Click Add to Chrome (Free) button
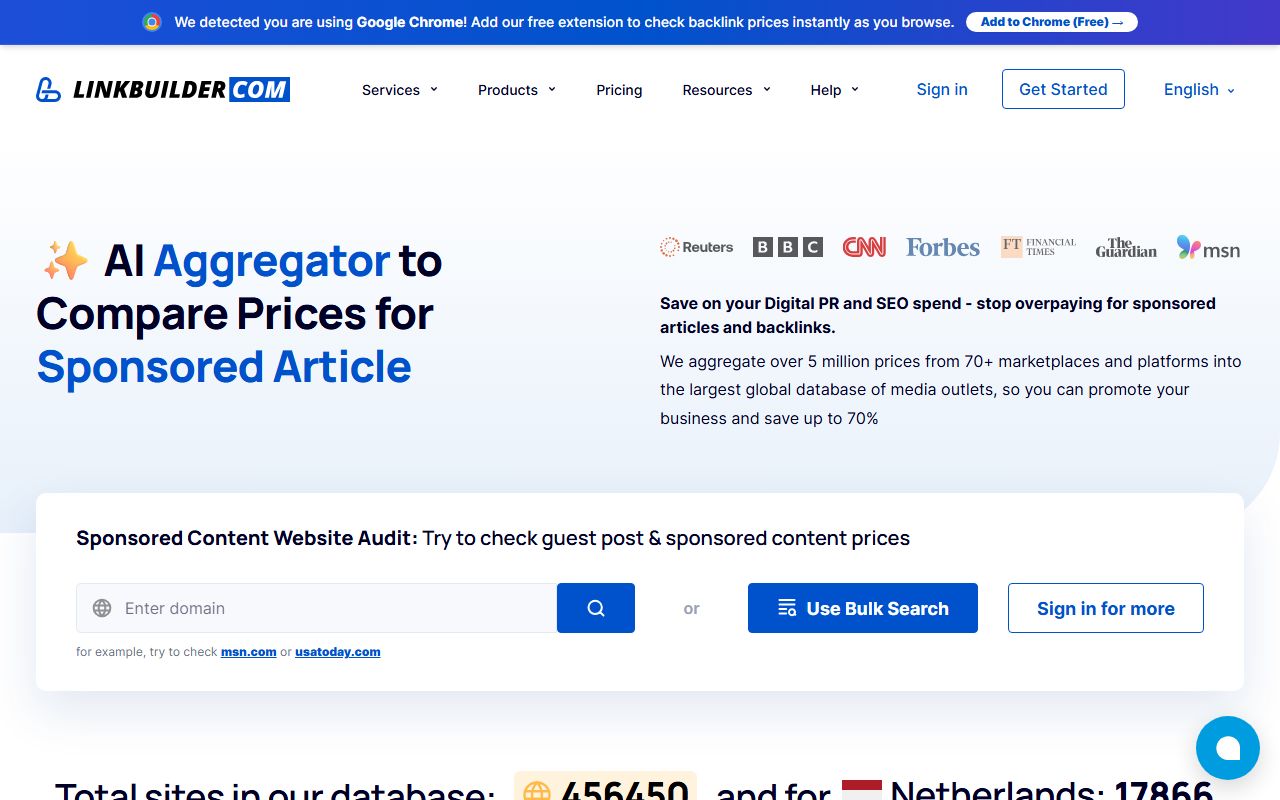Viewport: 1280px width, 800px height. [x=1052, y=22]
